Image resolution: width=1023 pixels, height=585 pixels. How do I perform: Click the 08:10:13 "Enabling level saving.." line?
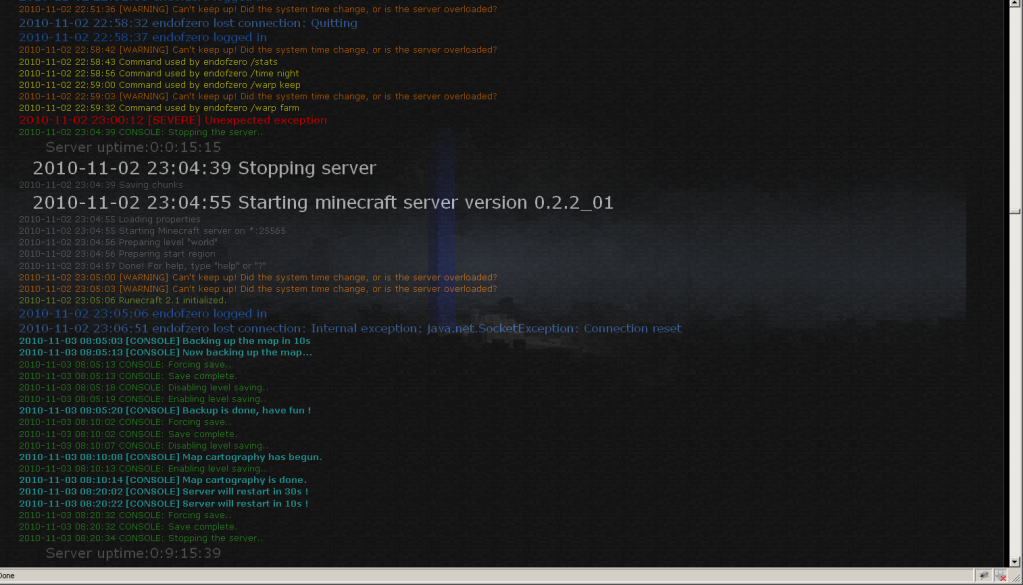point(142,469)
